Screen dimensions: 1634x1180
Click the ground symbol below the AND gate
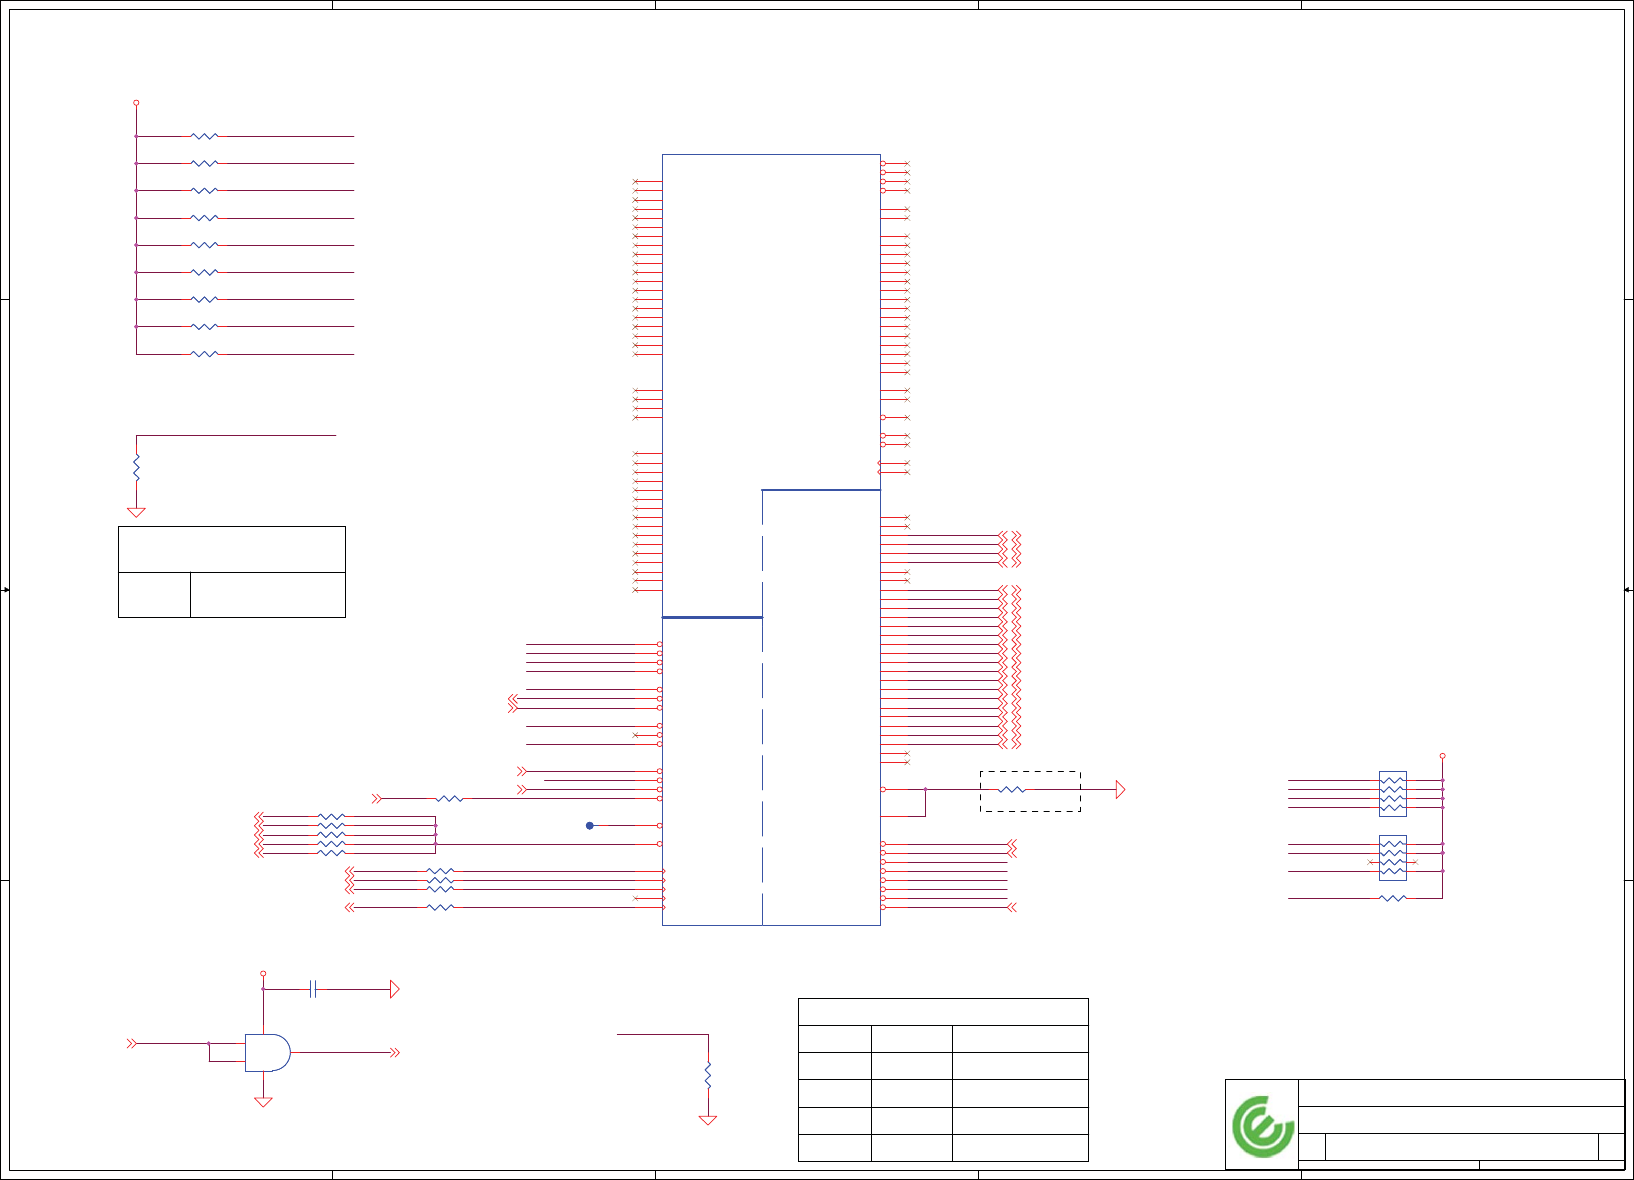click(x=263, y=1102)
